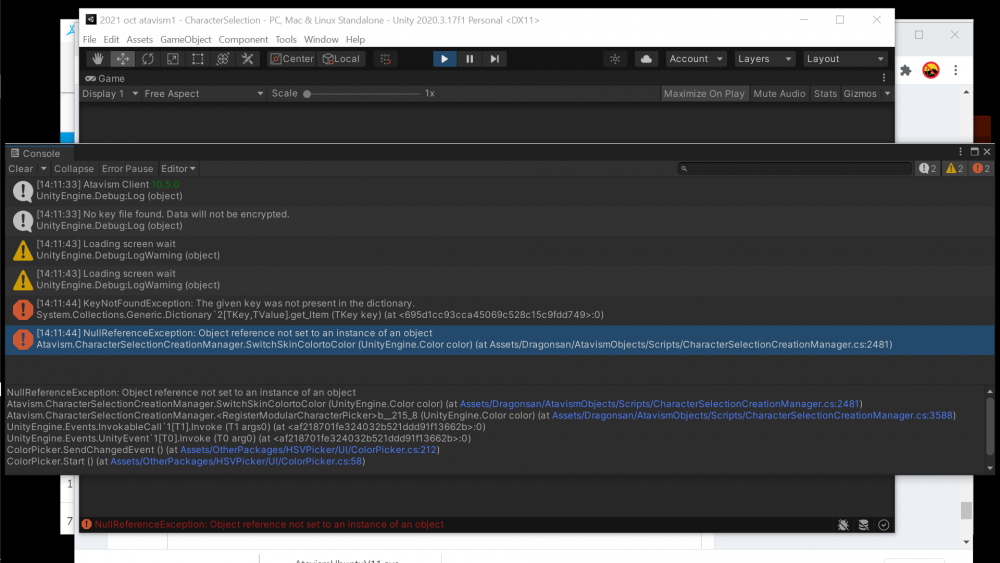Open the Account dropdown

695,59
